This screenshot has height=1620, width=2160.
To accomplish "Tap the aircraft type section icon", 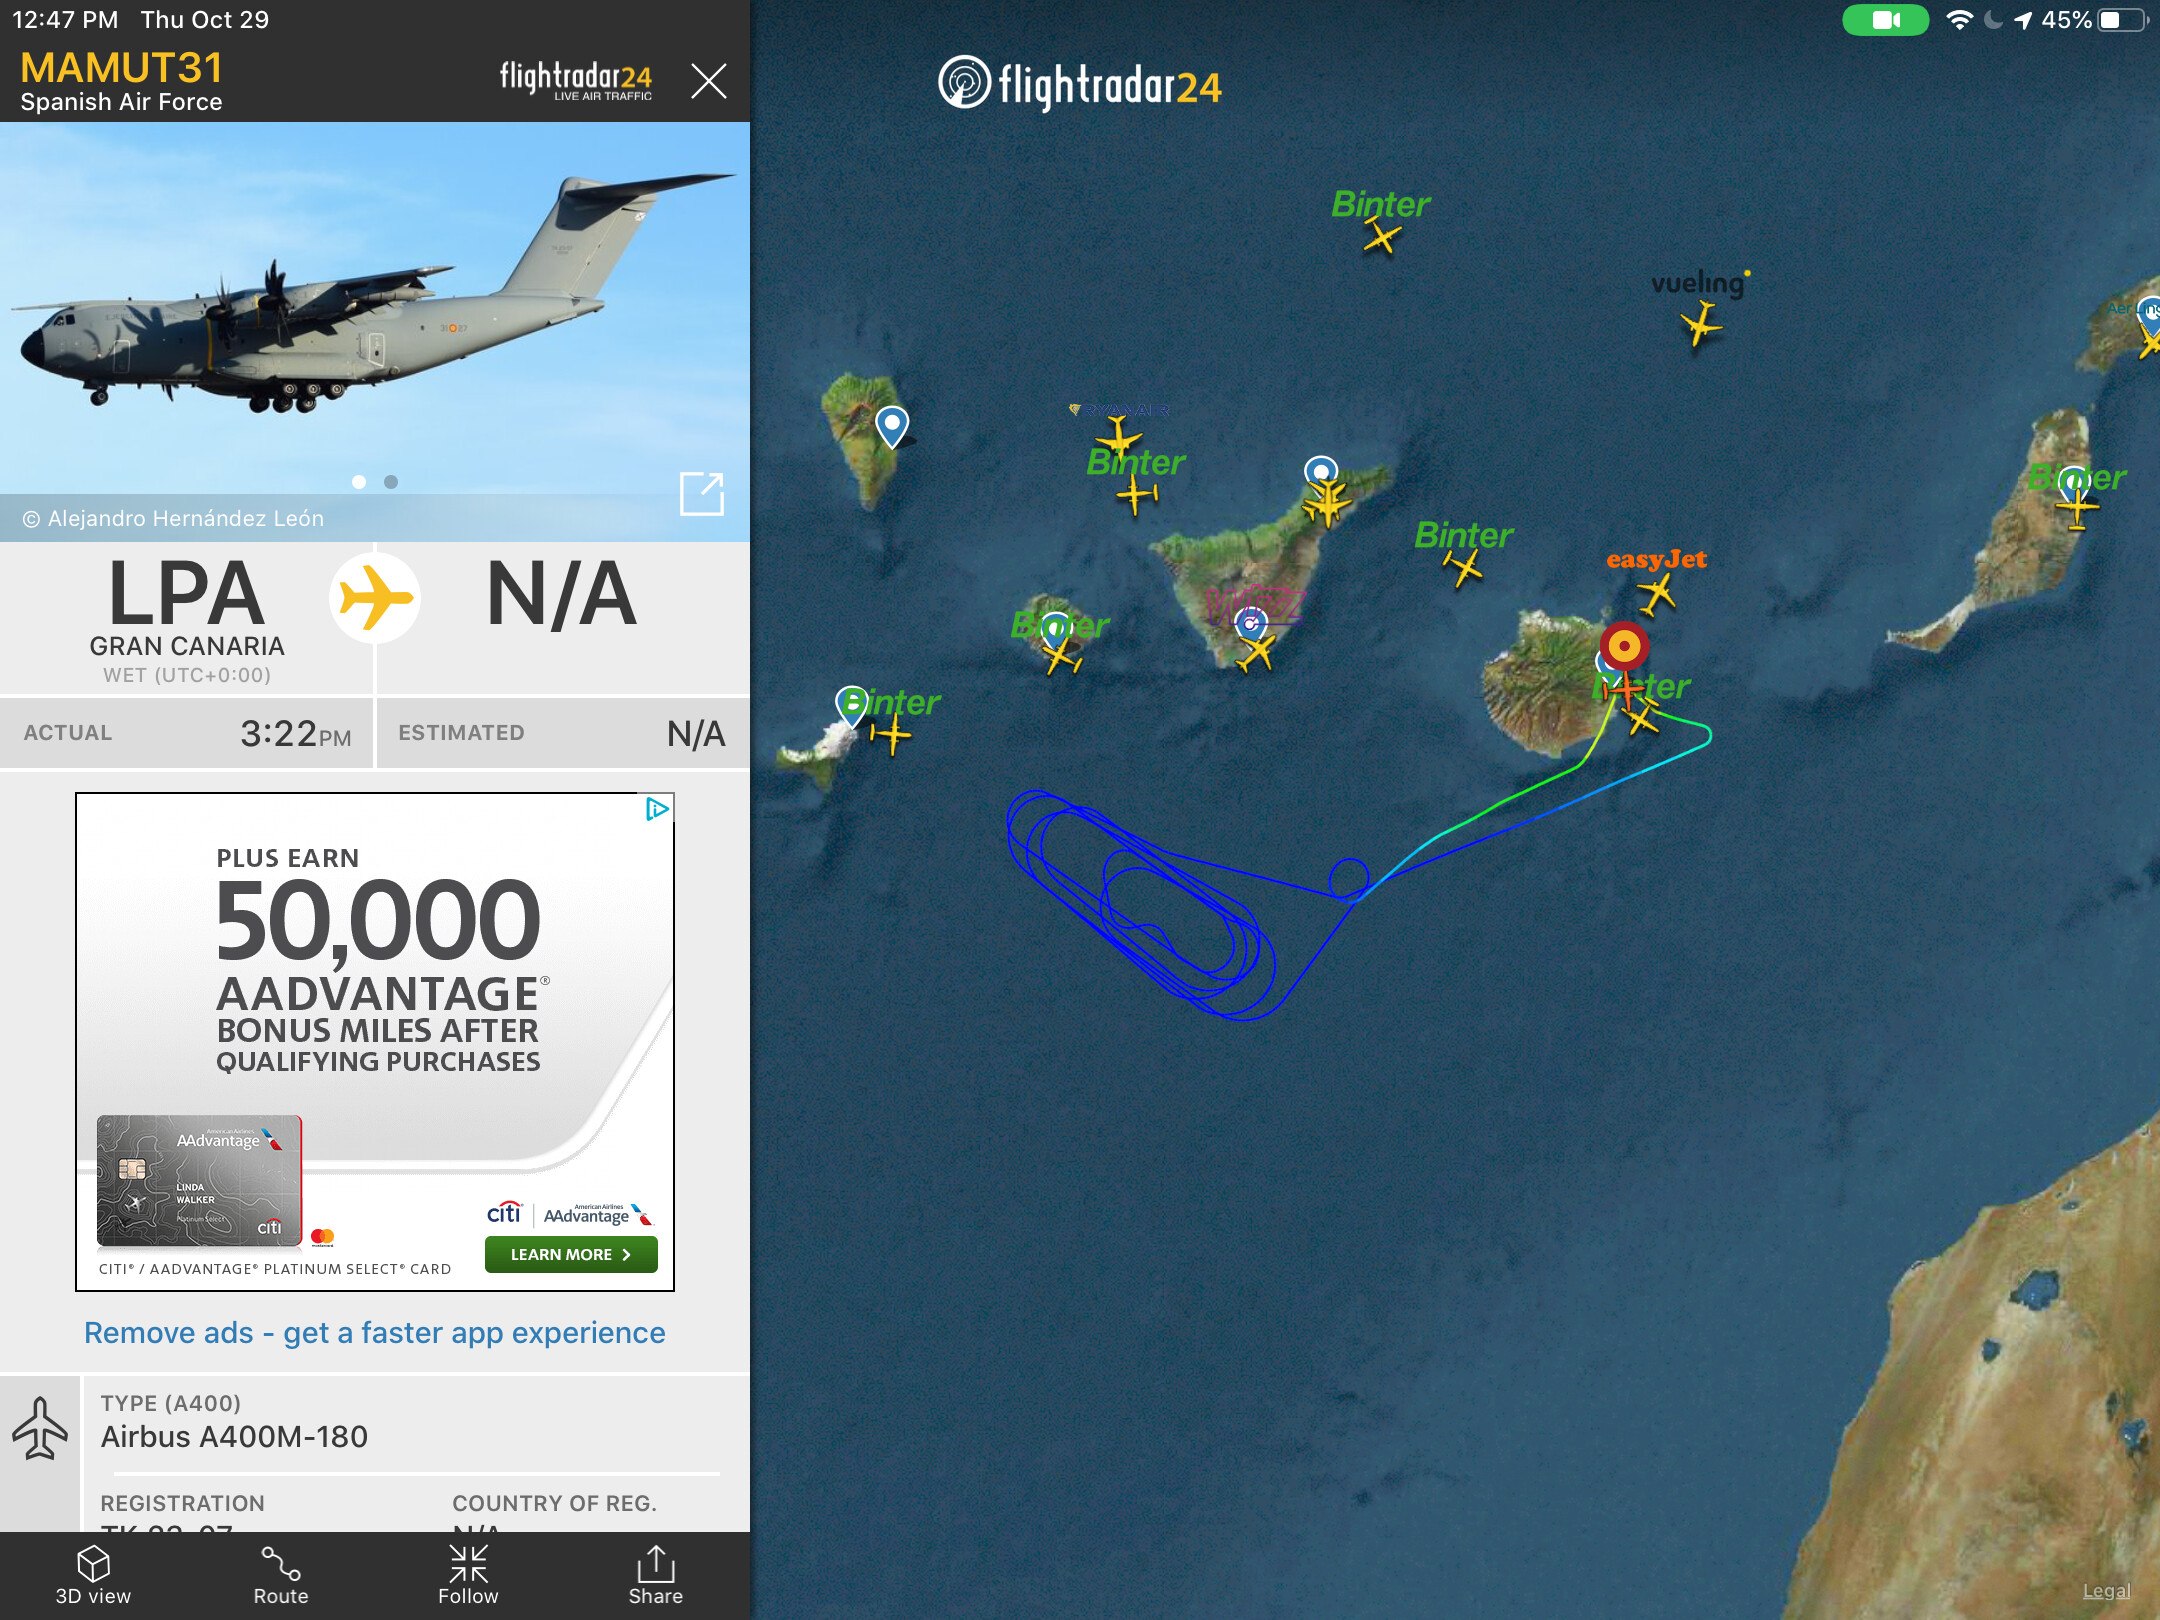I will tap(40, 1427).
